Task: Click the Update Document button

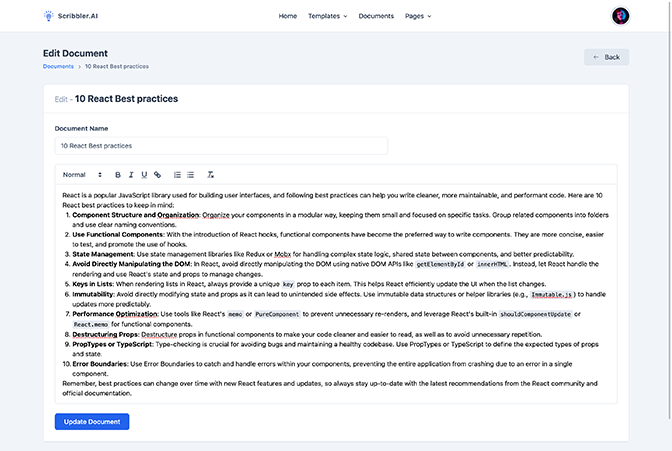Action: tap(92, 422)
